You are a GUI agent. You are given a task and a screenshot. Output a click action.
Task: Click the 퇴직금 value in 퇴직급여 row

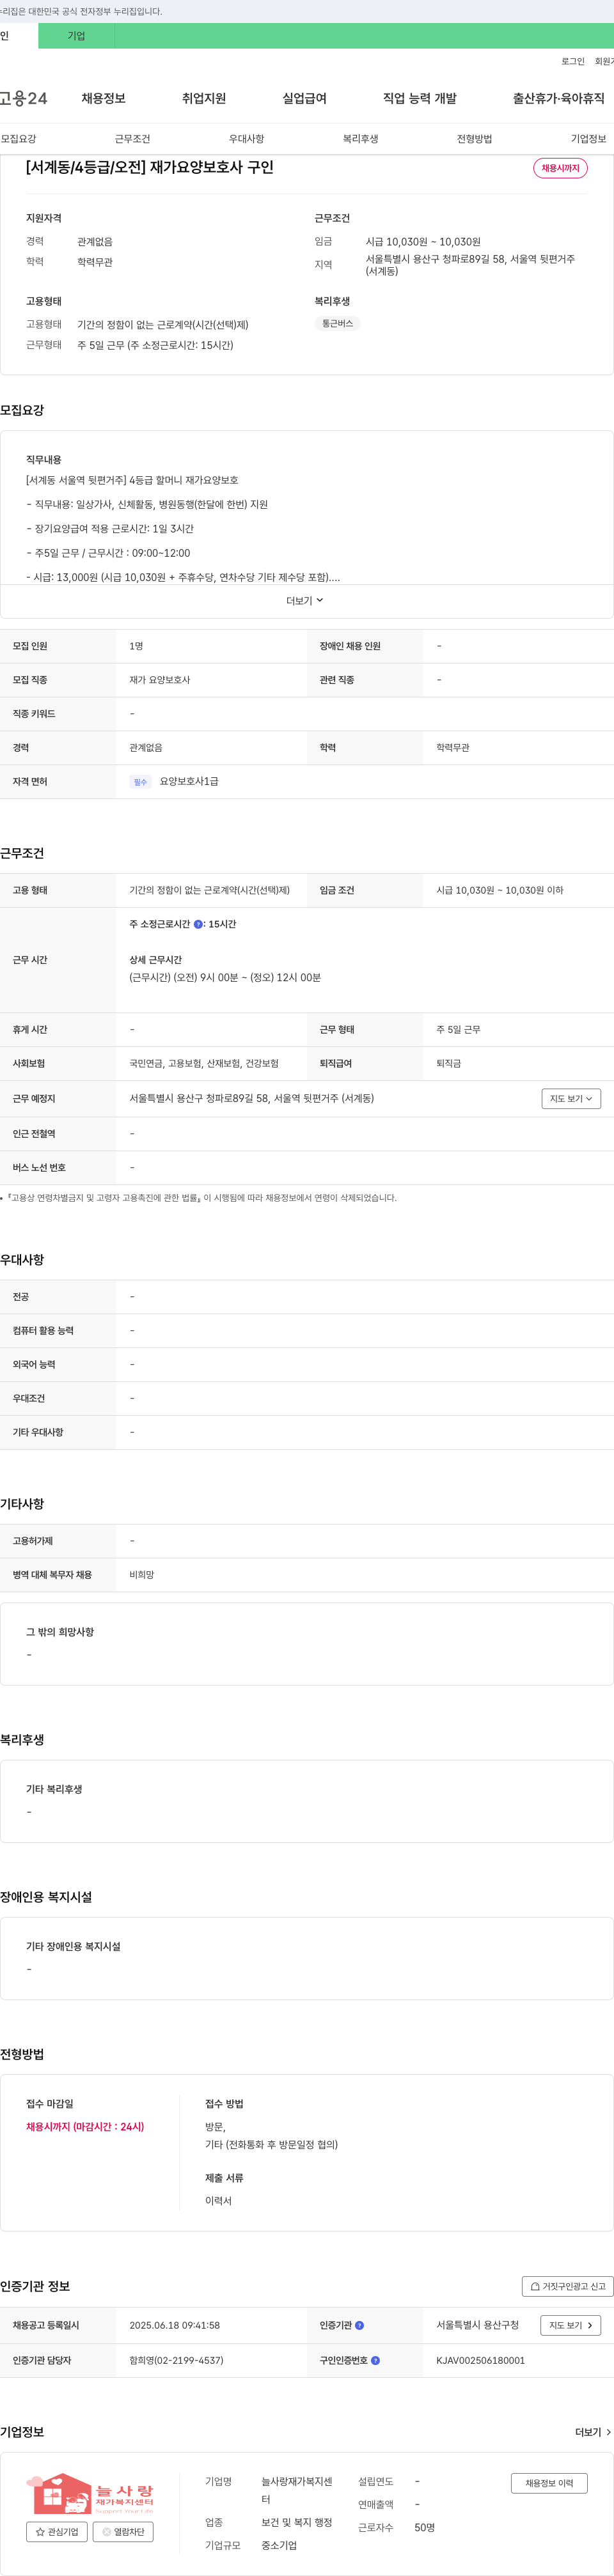(x=448, y=1063)
